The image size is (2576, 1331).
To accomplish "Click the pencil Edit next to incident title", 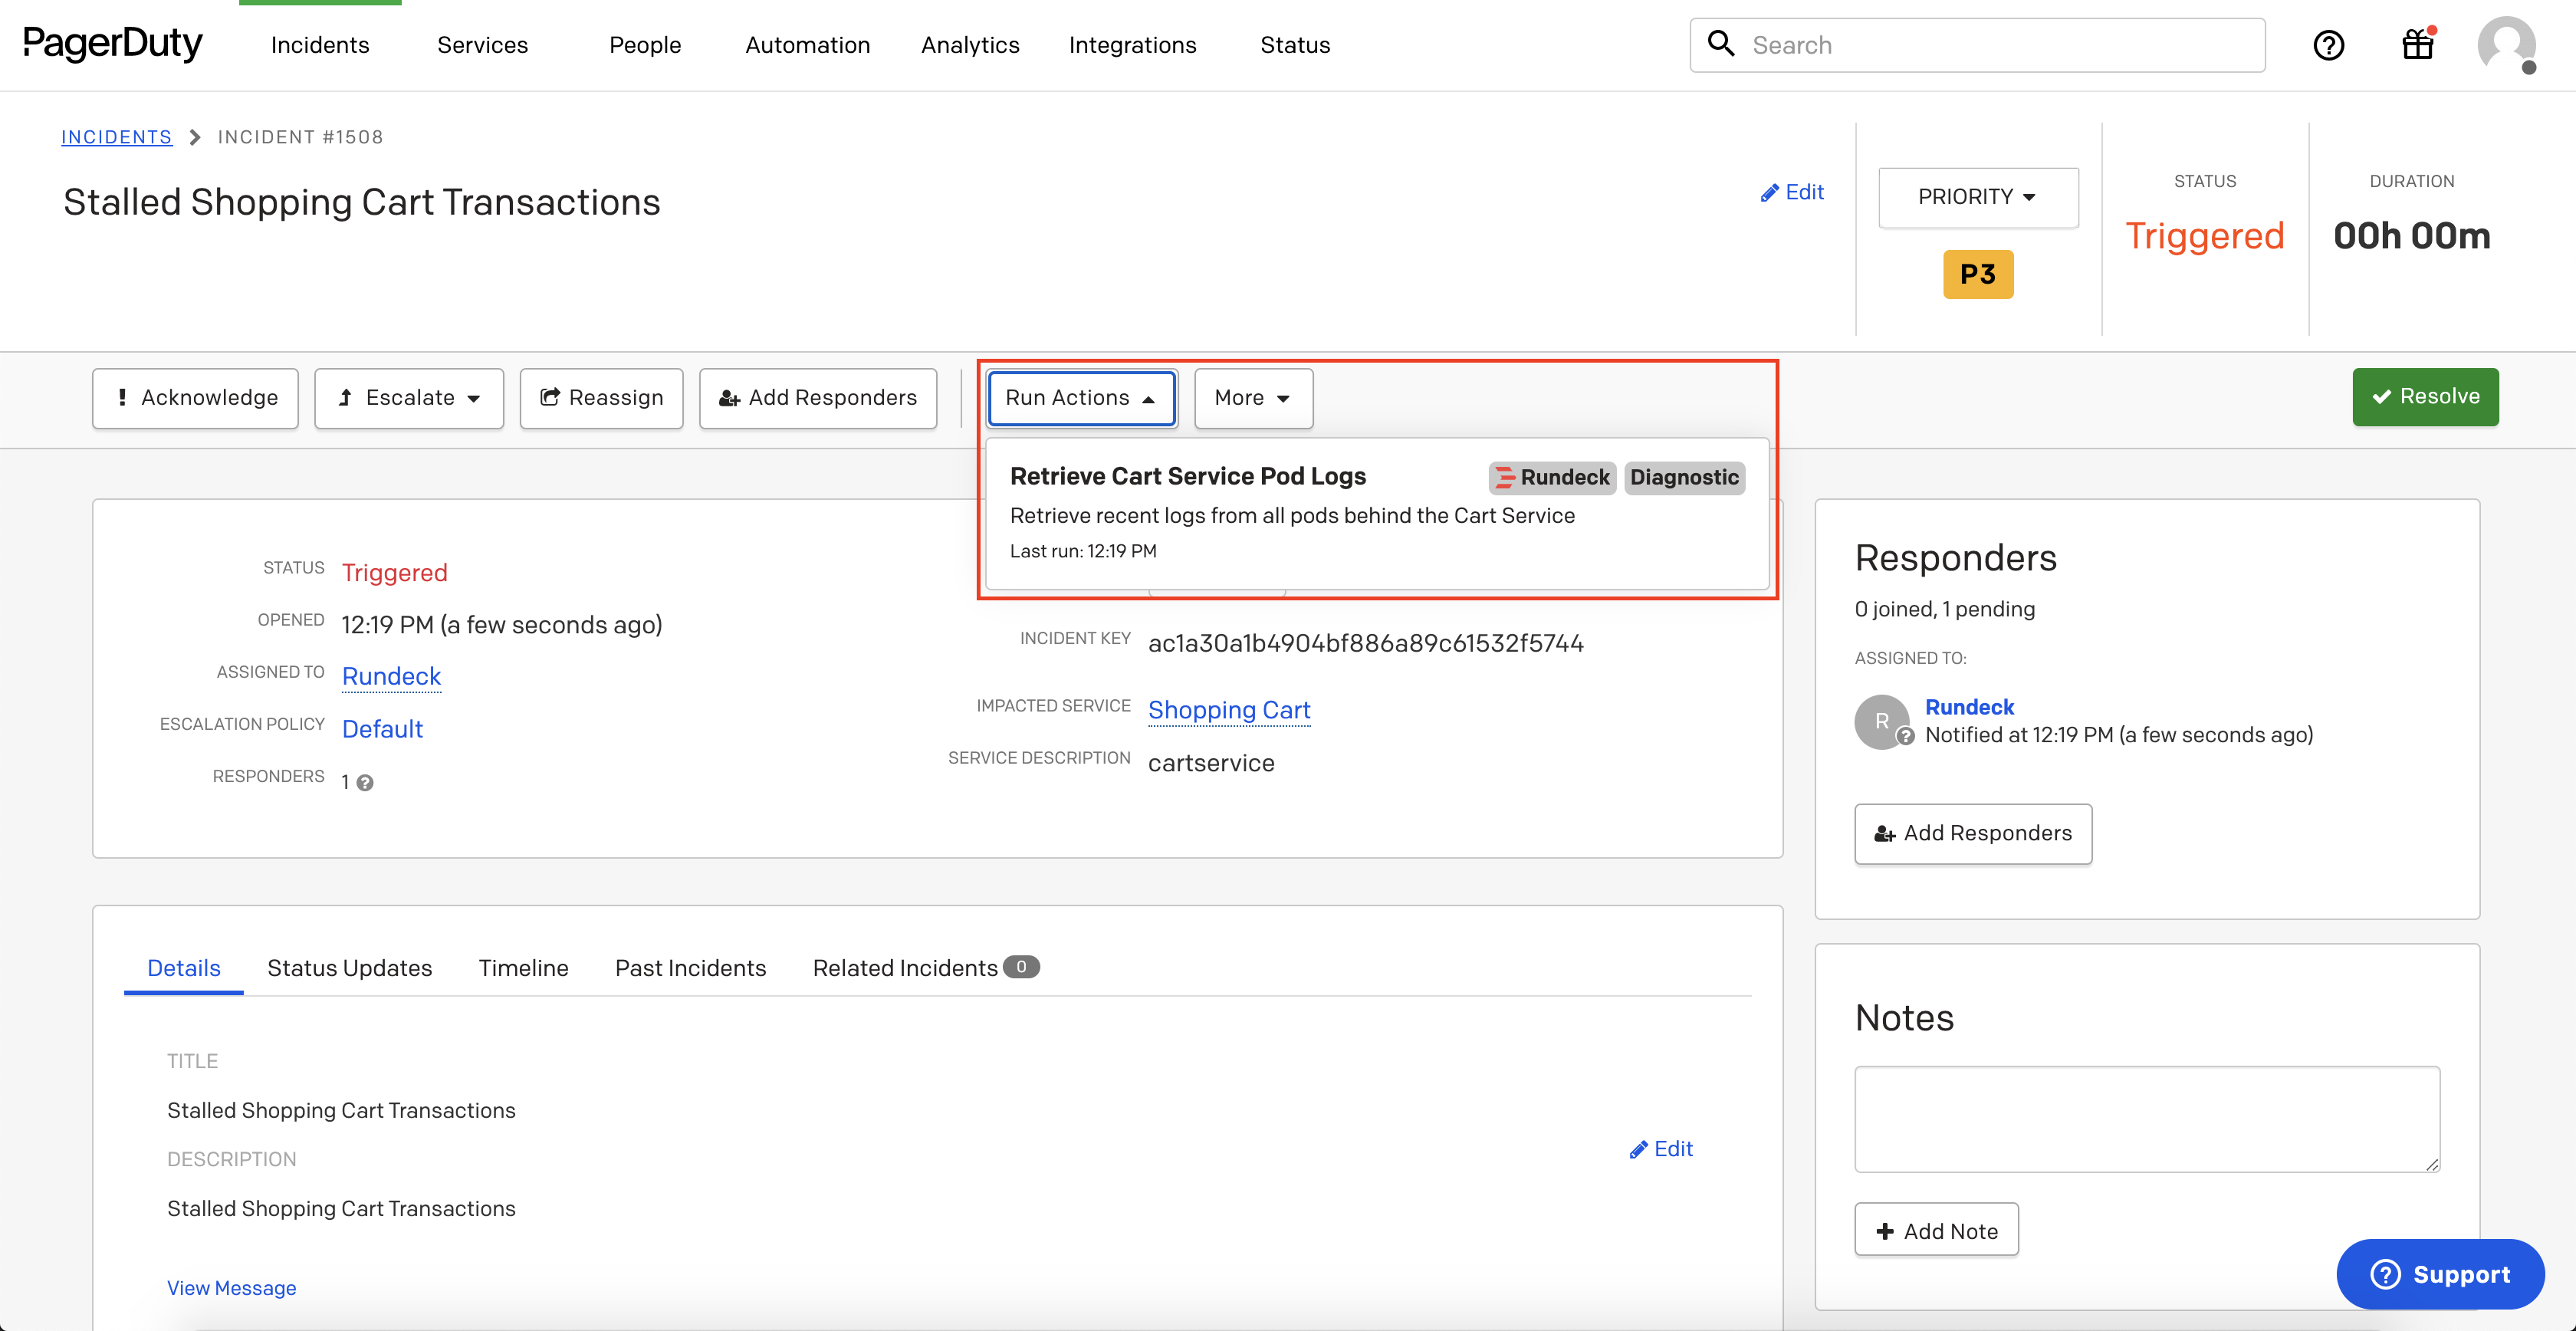I will (1792, 192).
